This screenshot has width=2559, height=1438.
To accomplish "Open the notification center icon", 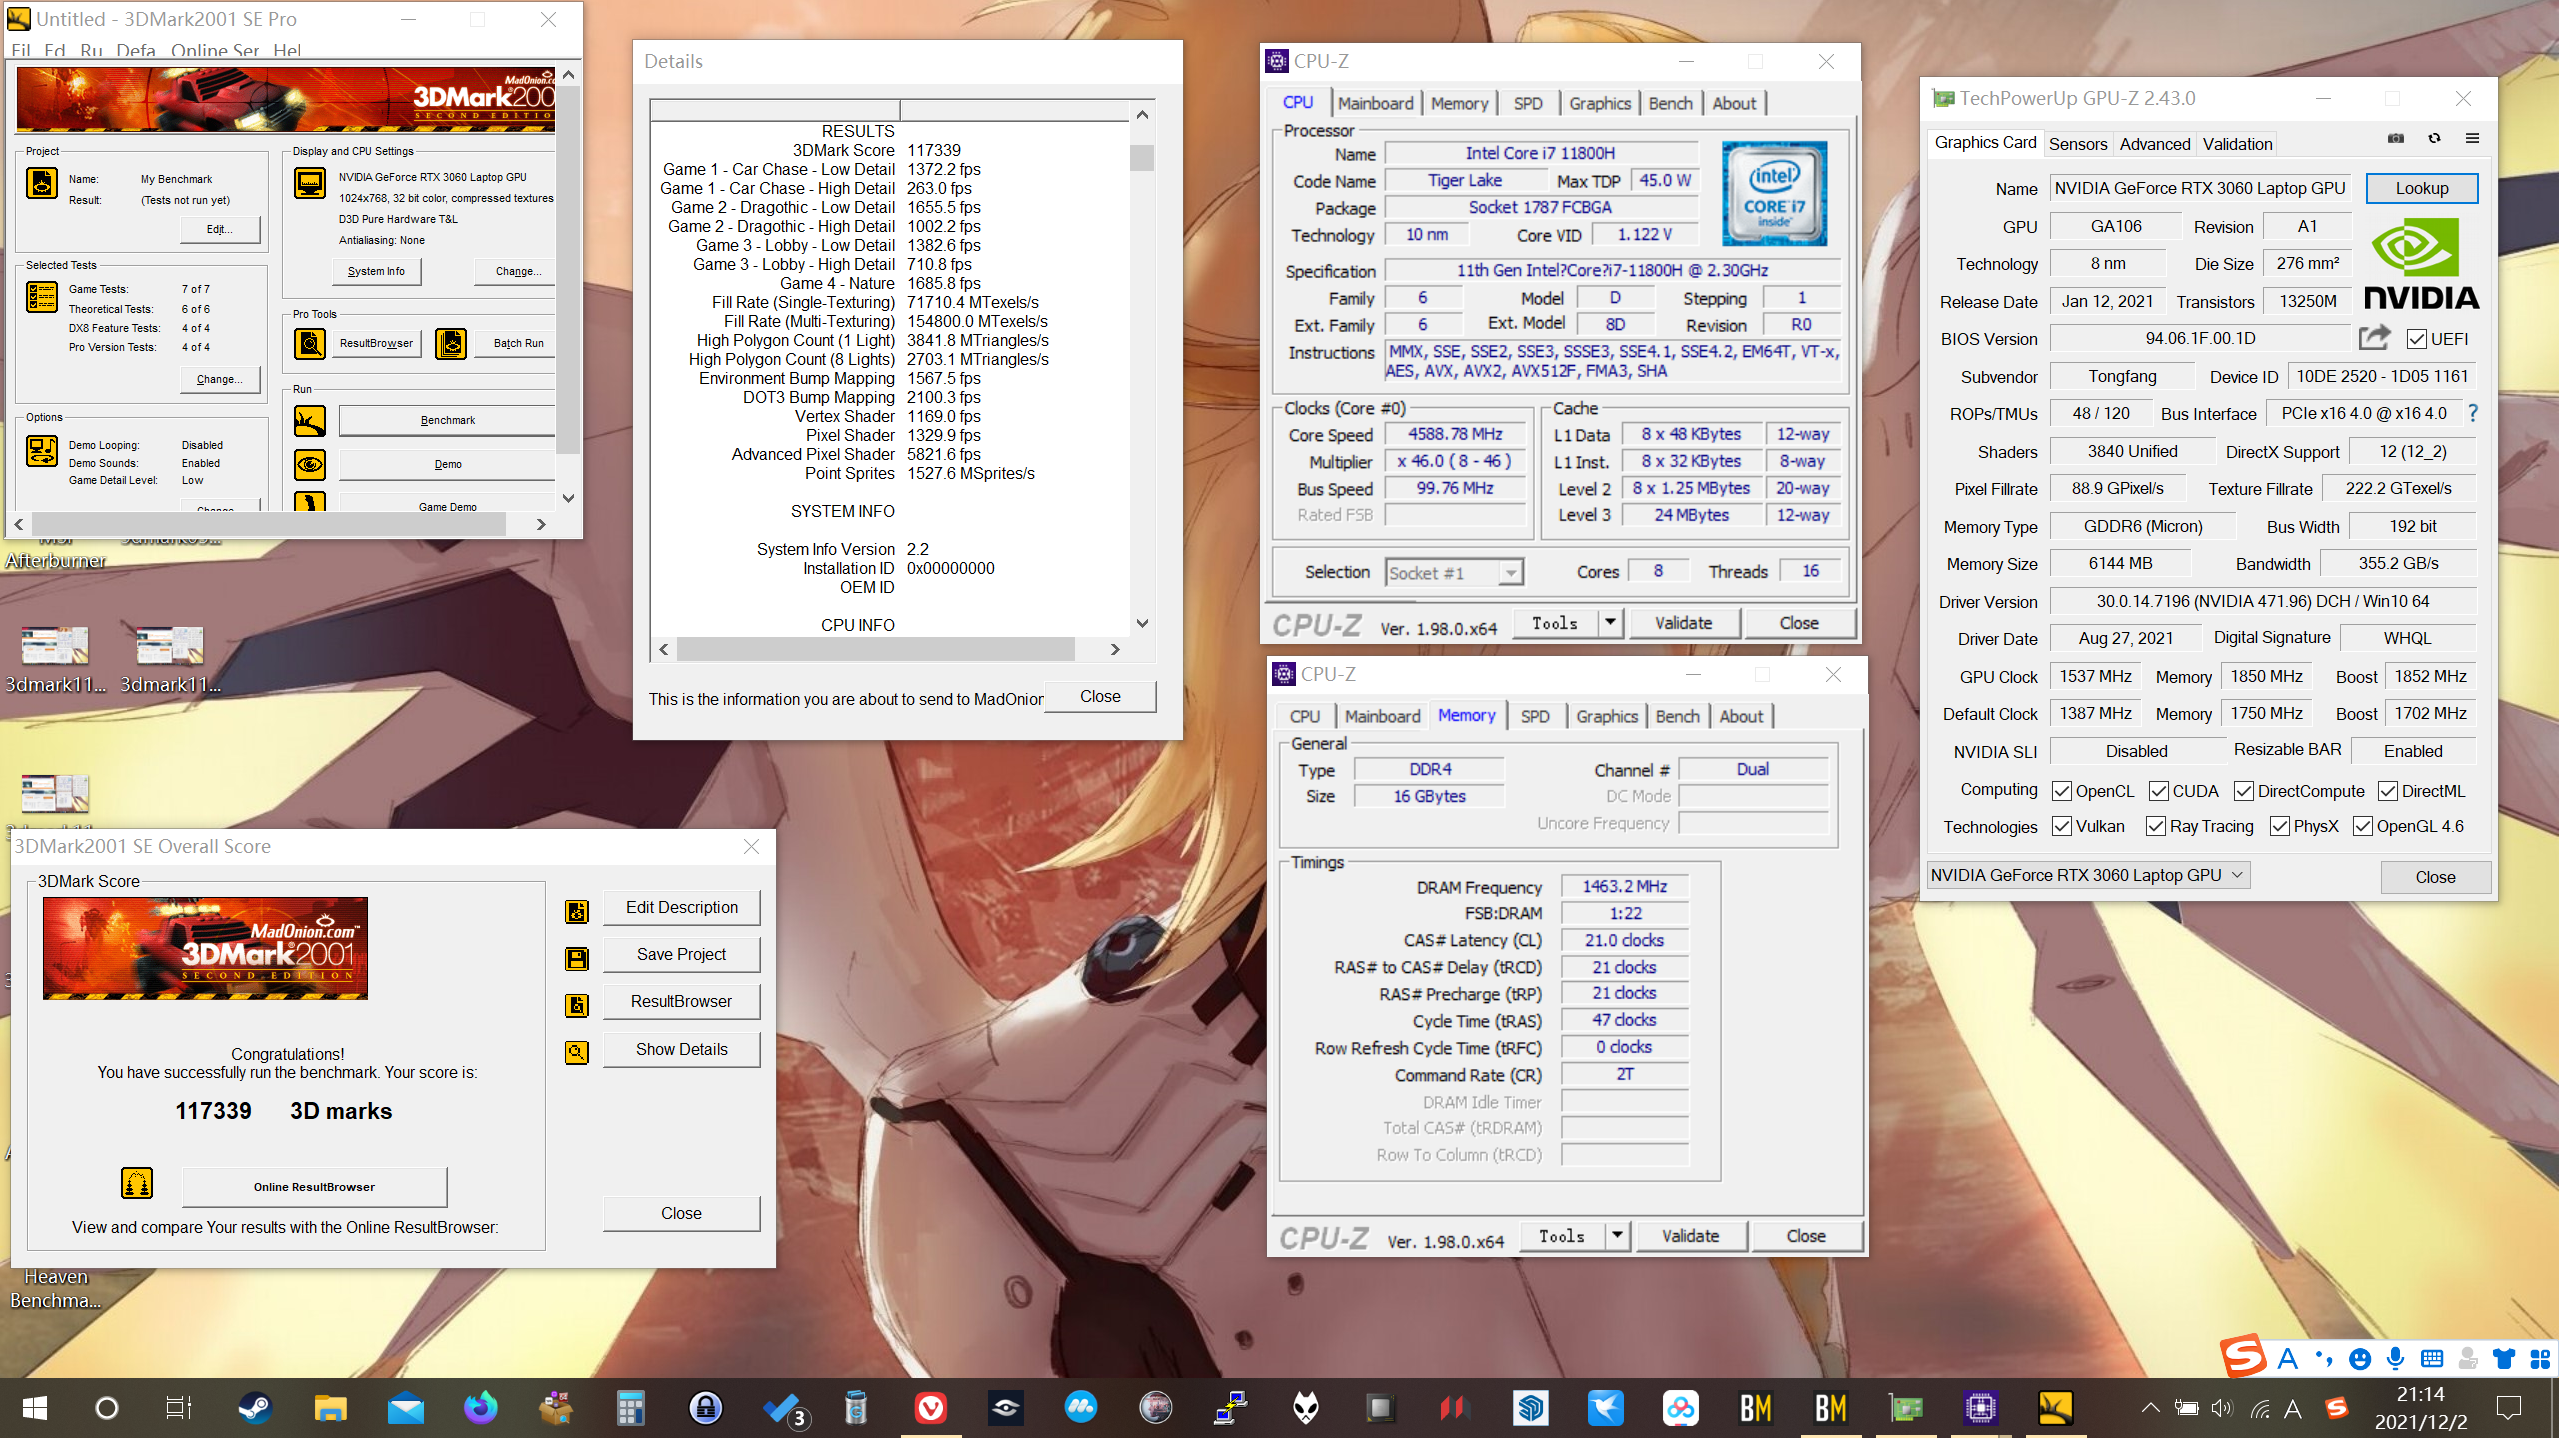I will tap(2508, 1408).
